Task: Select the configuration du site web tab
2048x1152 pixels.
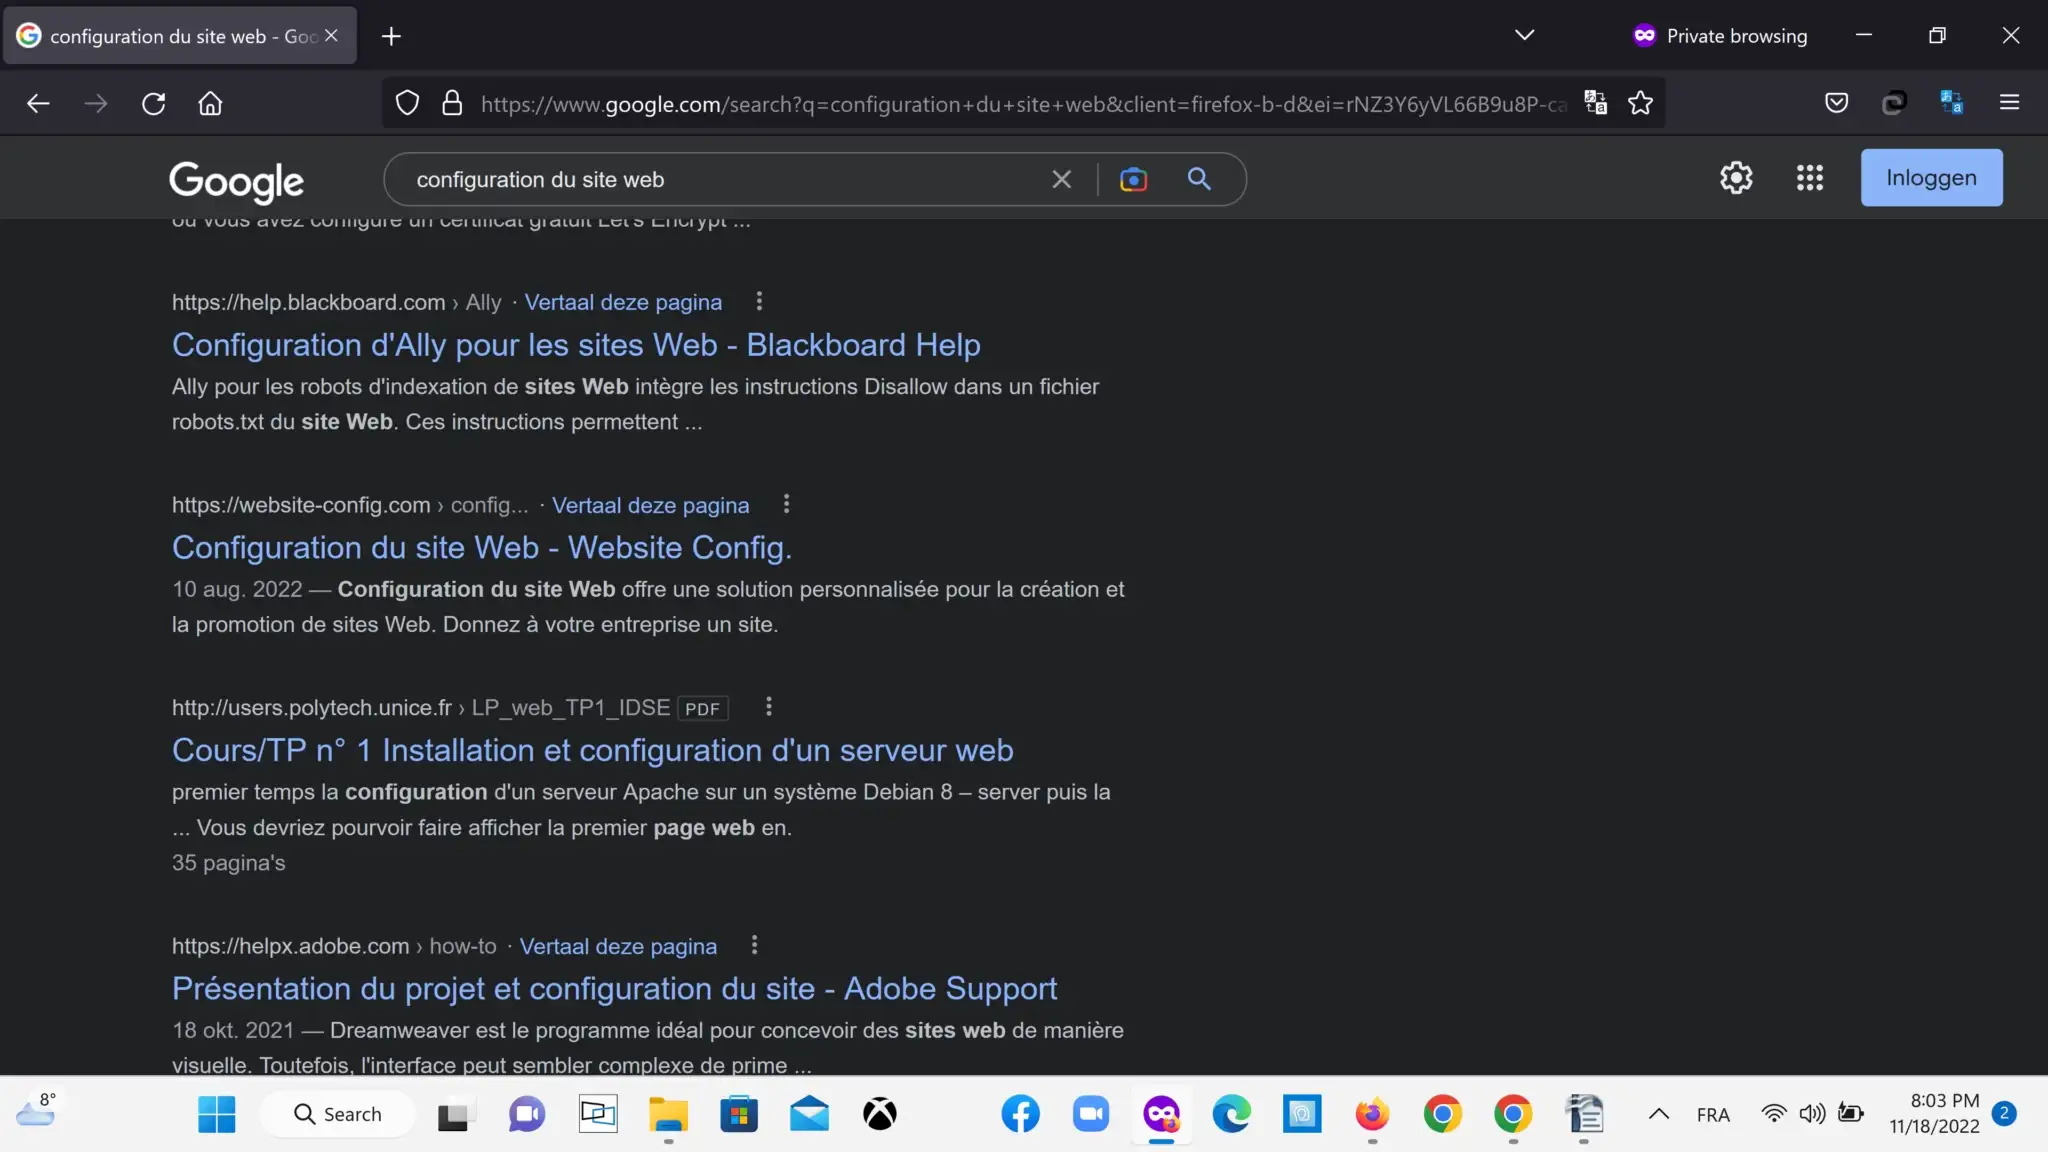Action: click(x=180, y=36)
